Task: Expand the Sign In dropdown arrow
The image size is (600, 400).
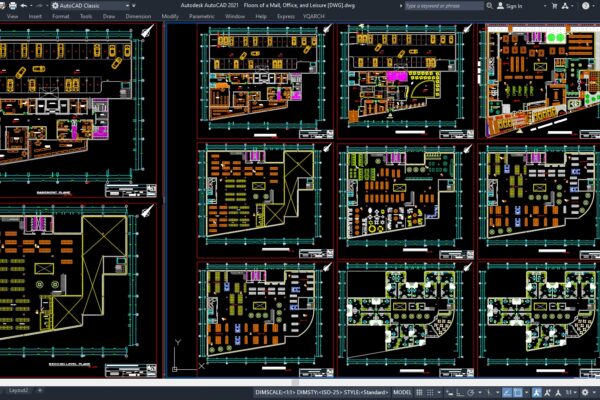Action: pyautogui.click(x=545, y=6)
